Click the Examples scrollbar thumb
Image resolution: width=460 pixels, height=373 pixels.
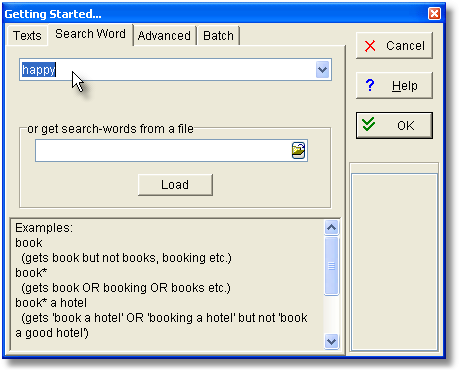pyautogui.click(x=331, y=266)
